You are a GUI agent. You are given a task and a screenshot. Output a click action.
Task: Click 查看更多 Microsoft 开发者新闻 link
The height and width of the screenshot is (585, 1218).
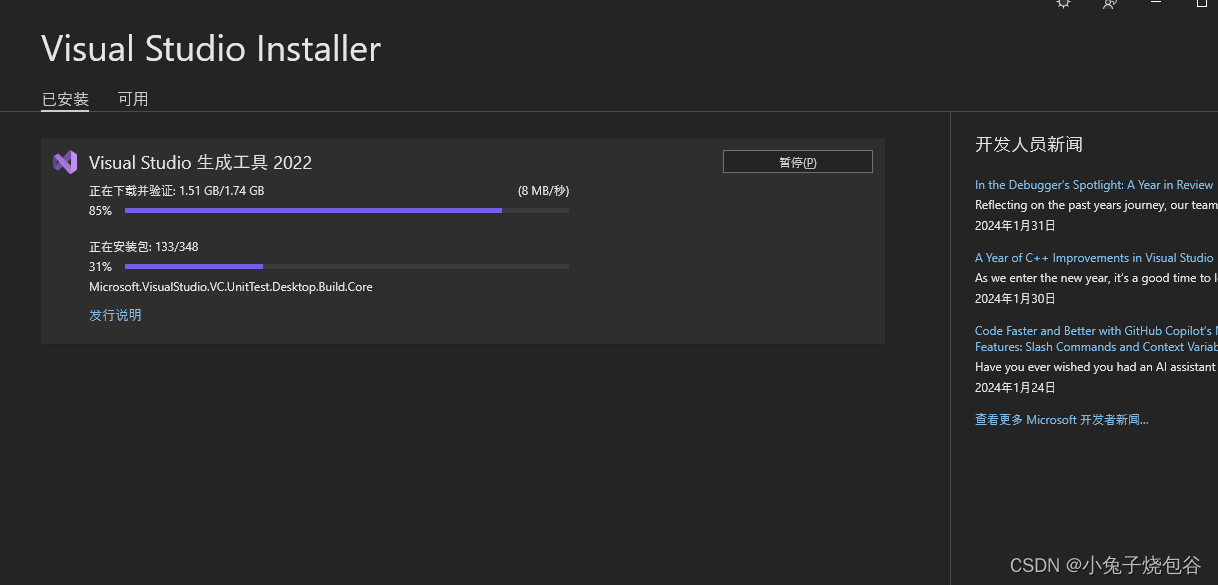1062,420
